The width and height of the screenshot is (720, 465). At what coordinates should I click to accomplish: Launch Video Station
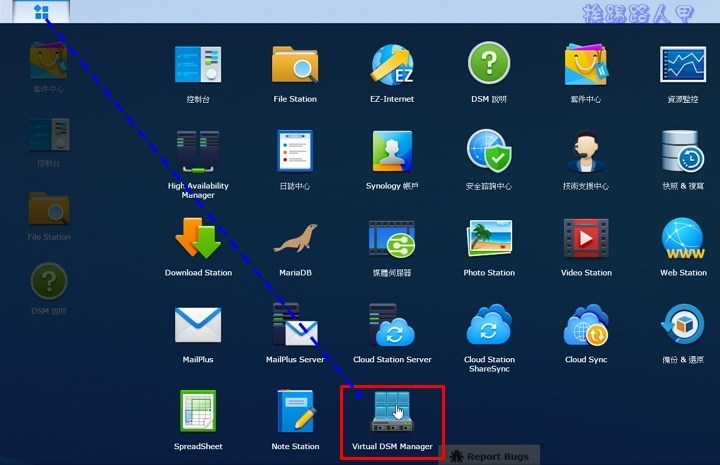(x=586, y=239)
